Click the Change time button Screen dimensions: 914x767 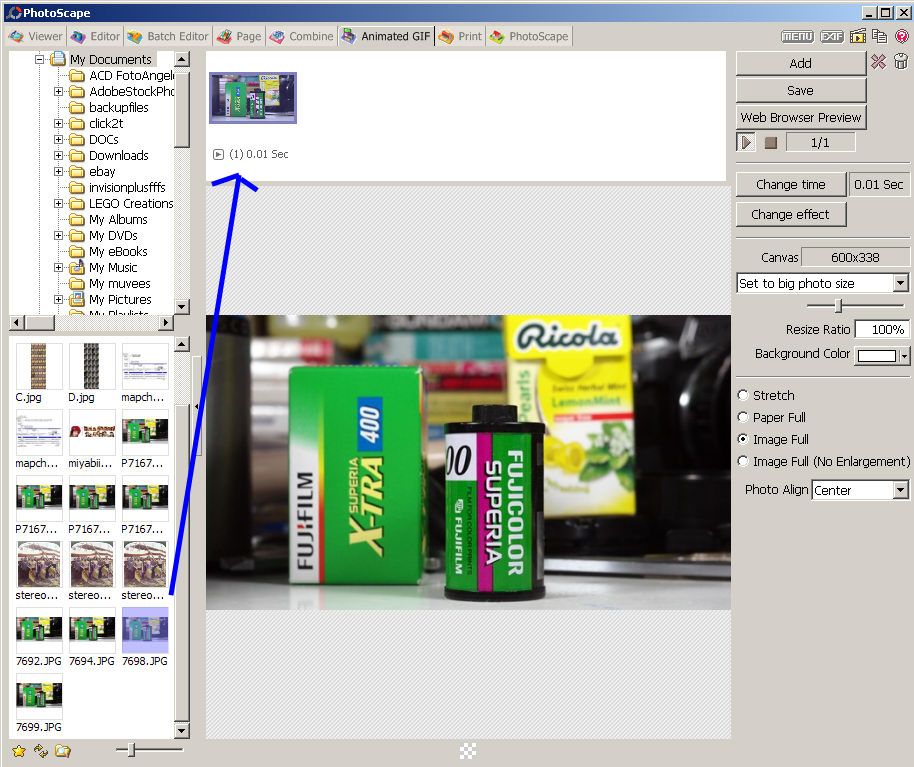click(x=790, y=184)
